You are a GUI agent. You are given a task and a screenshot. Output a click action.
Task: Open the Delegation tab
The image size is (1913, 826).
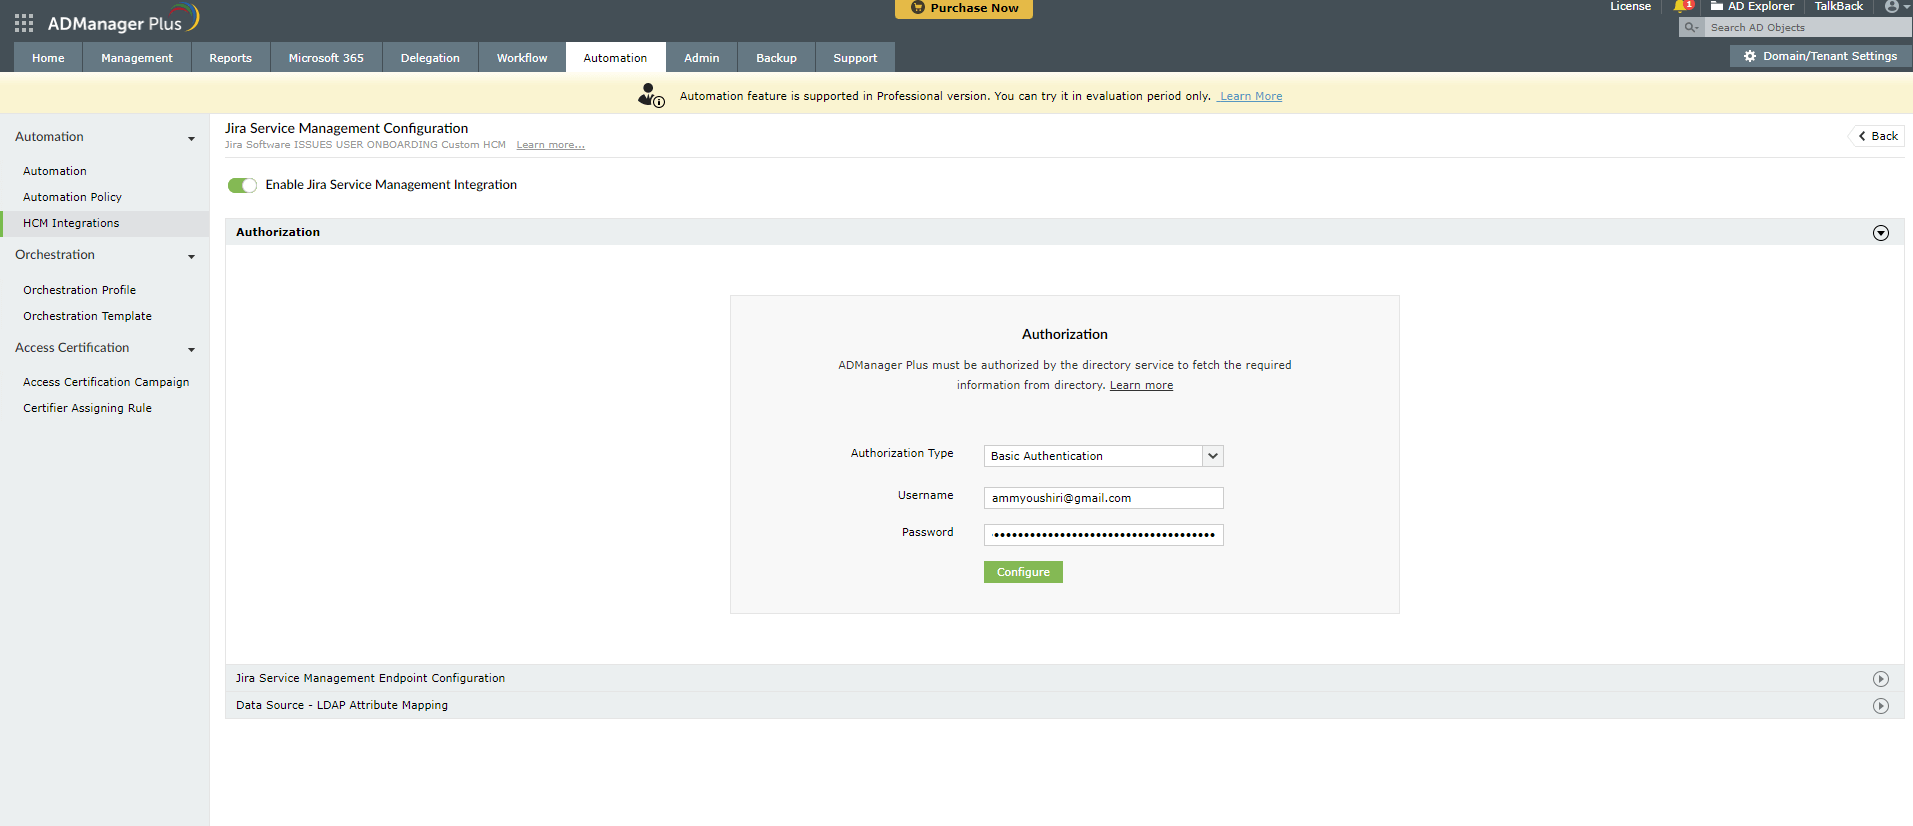430,58
